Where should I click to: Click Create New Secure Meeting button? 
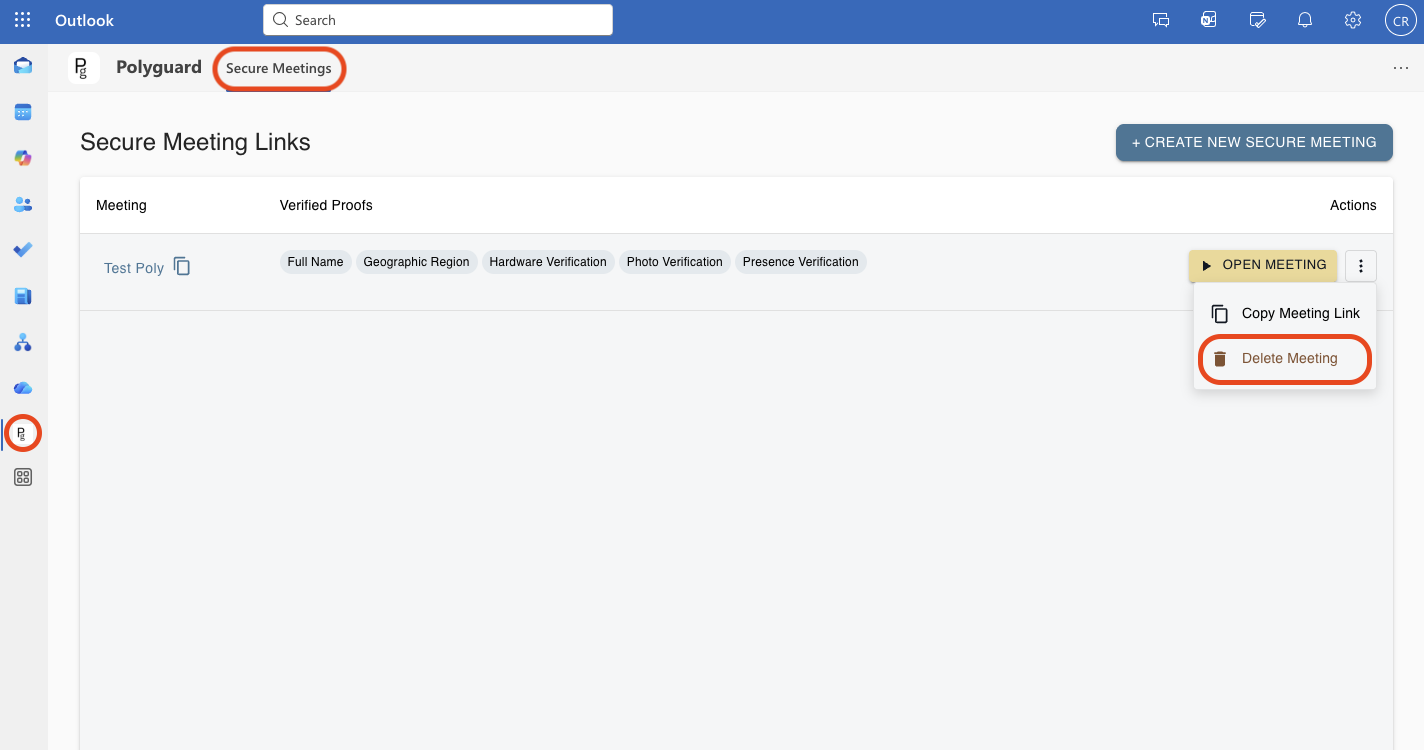[x=1254, y=143]
